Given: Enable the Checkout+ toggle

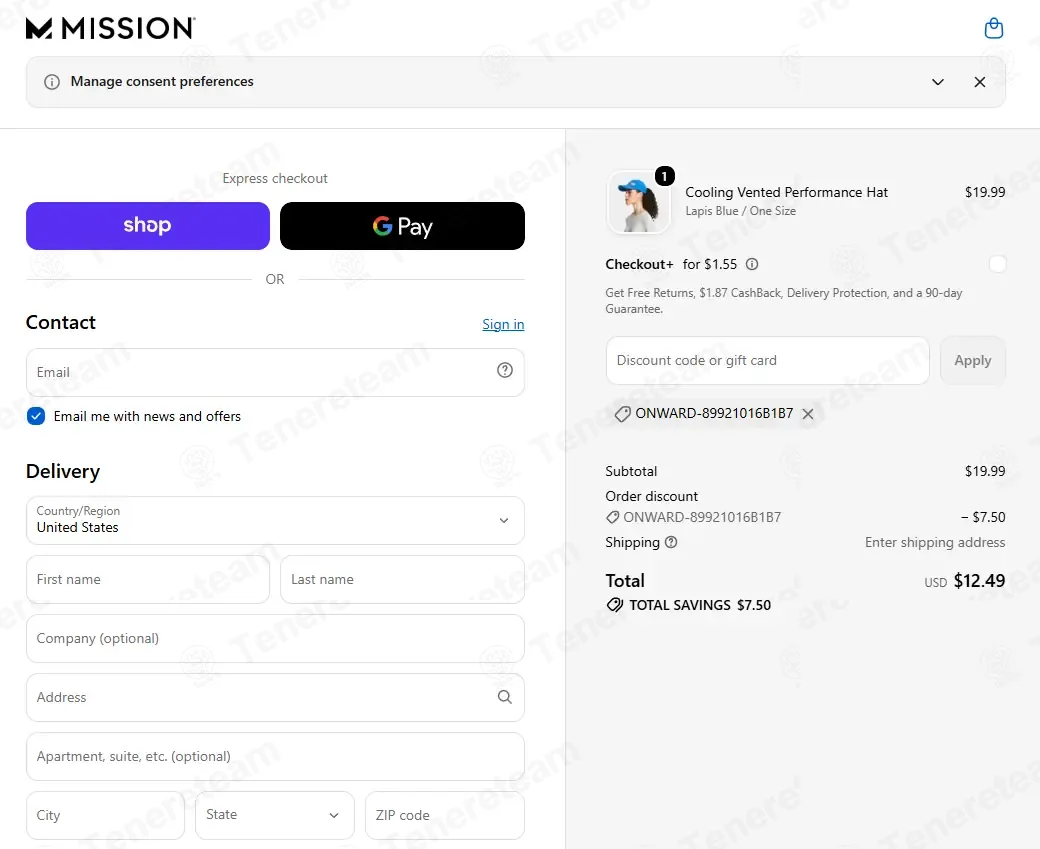Looking at the screenshot, I should click(997, 264).
